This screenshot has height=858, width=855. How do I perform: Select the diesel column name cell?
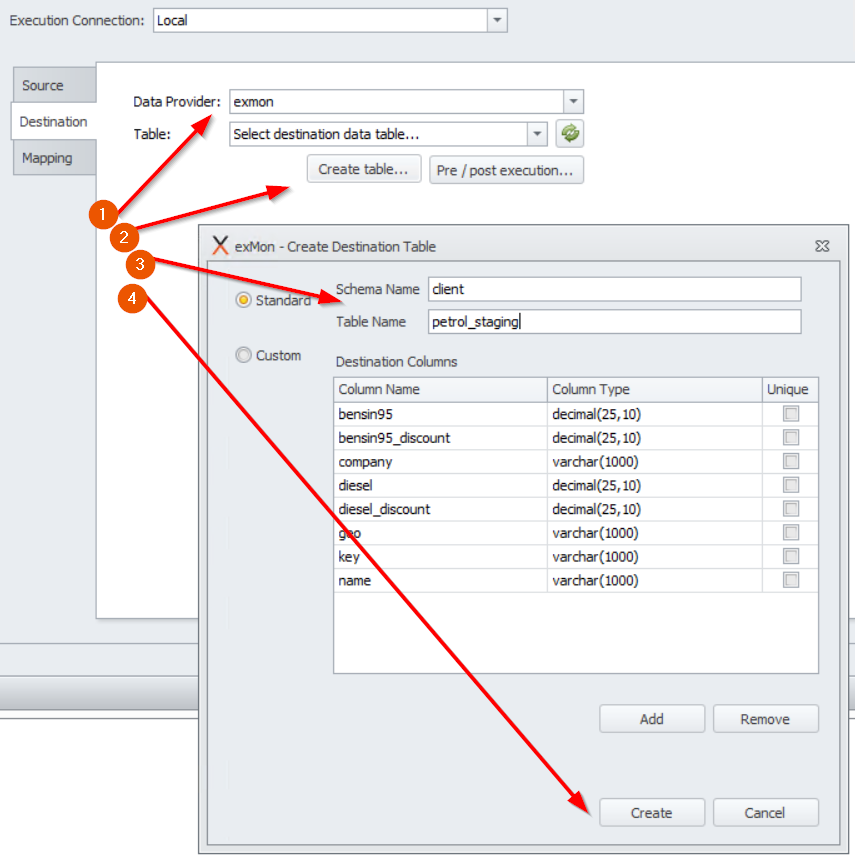tap(440, 485)
